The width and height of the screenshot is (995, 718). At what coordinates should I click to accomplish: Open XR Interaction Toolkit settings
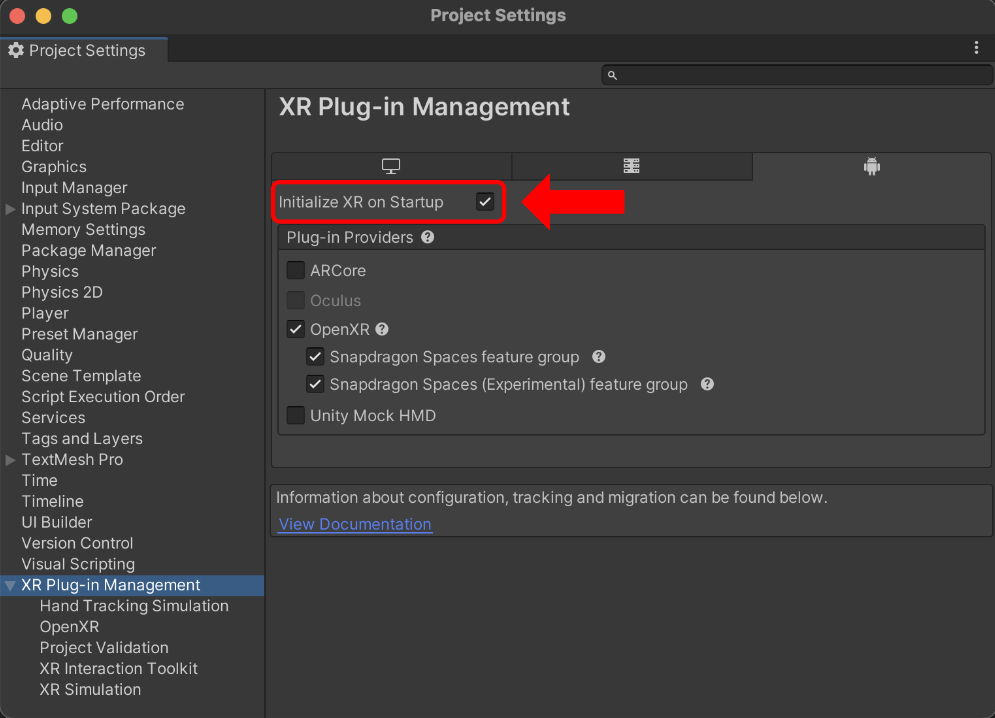[x=119, y=669]
